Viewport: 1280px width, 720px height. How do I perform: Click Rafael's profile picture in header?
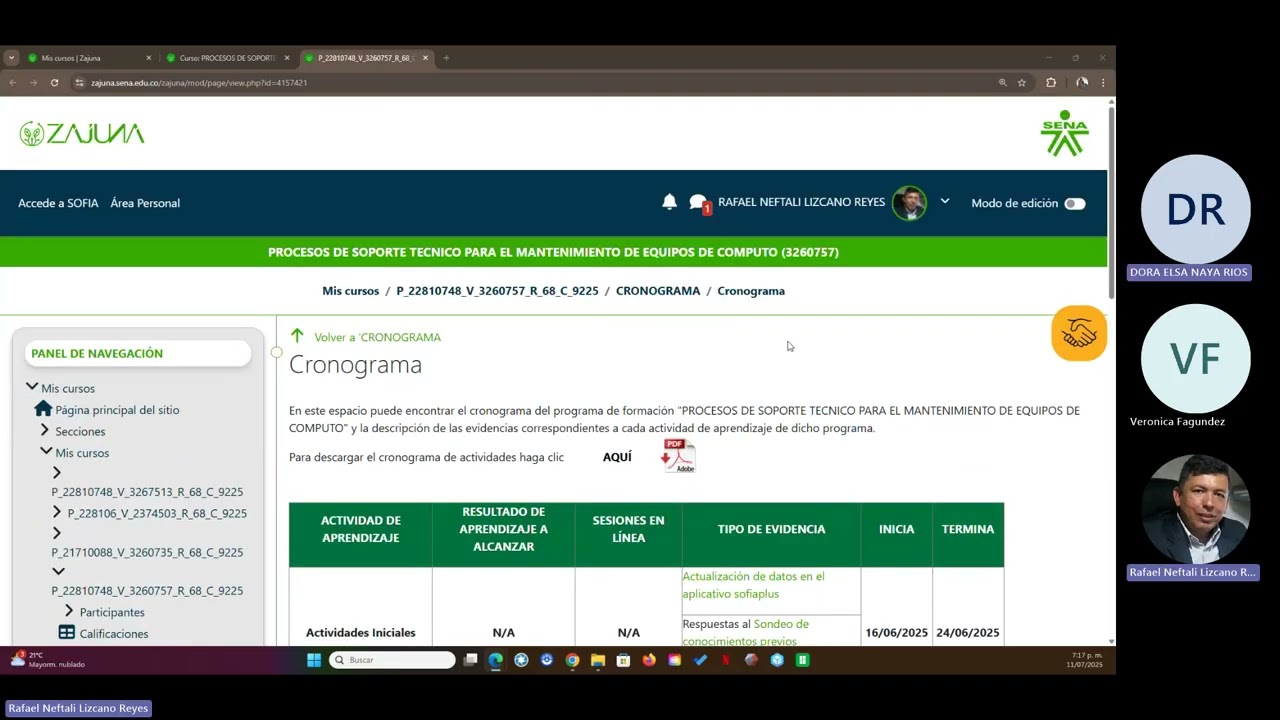pyautogui.click(x=909, y=203)
